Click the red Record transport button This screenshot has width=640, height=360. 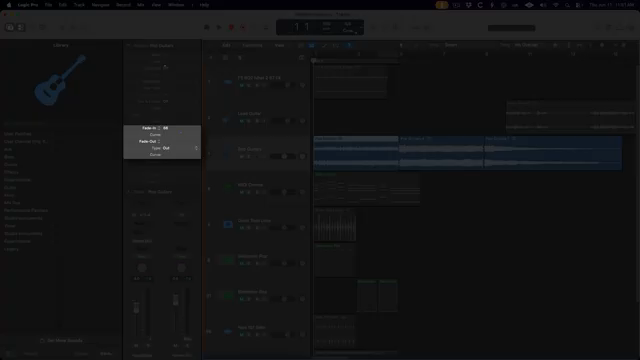[x=231, y=27]
